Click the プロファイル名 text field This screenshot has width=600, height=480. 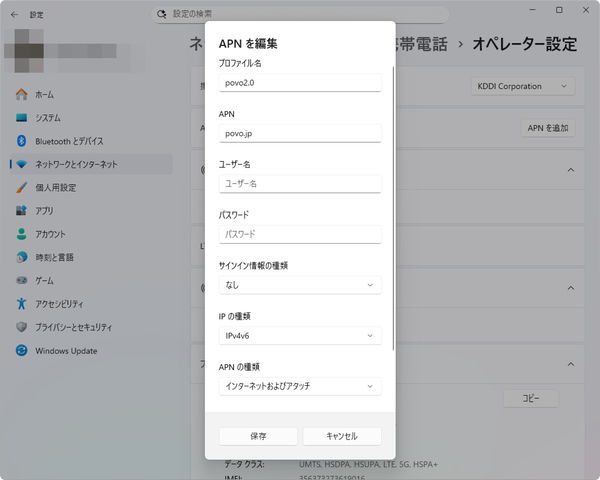[299, 83]
